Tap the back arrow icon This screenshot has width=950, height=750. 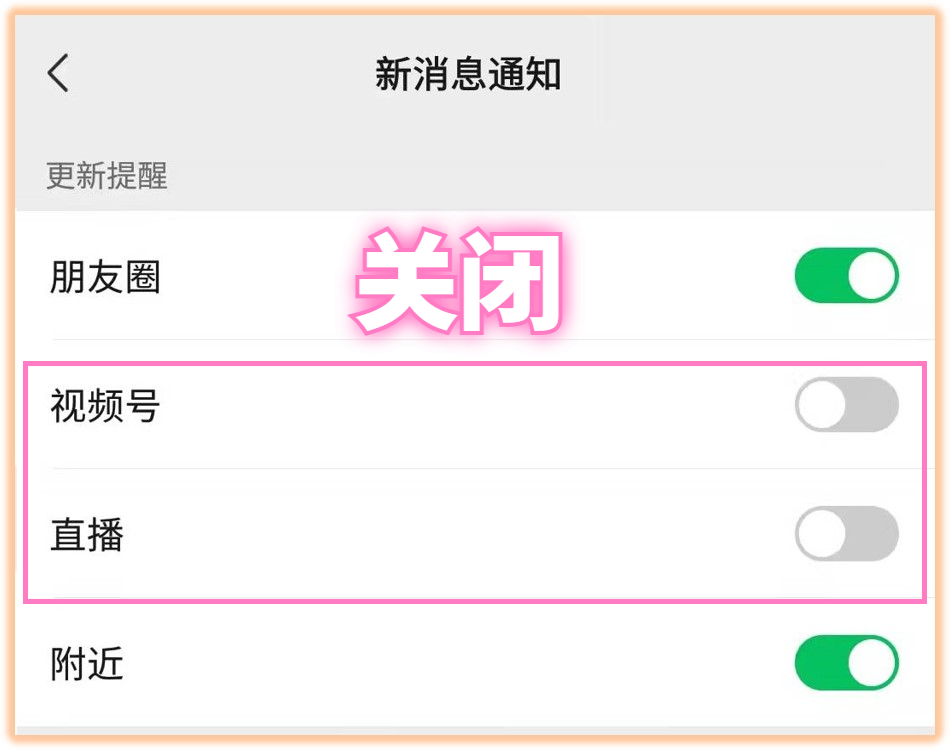coord(58,74)
